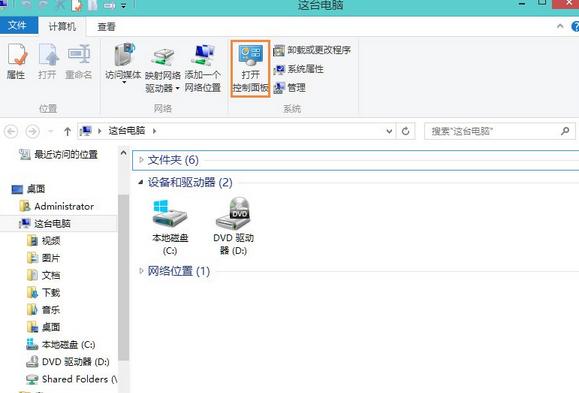
Task: Click Add a network location (添加一个网络位置)
Action: point(203,68)
